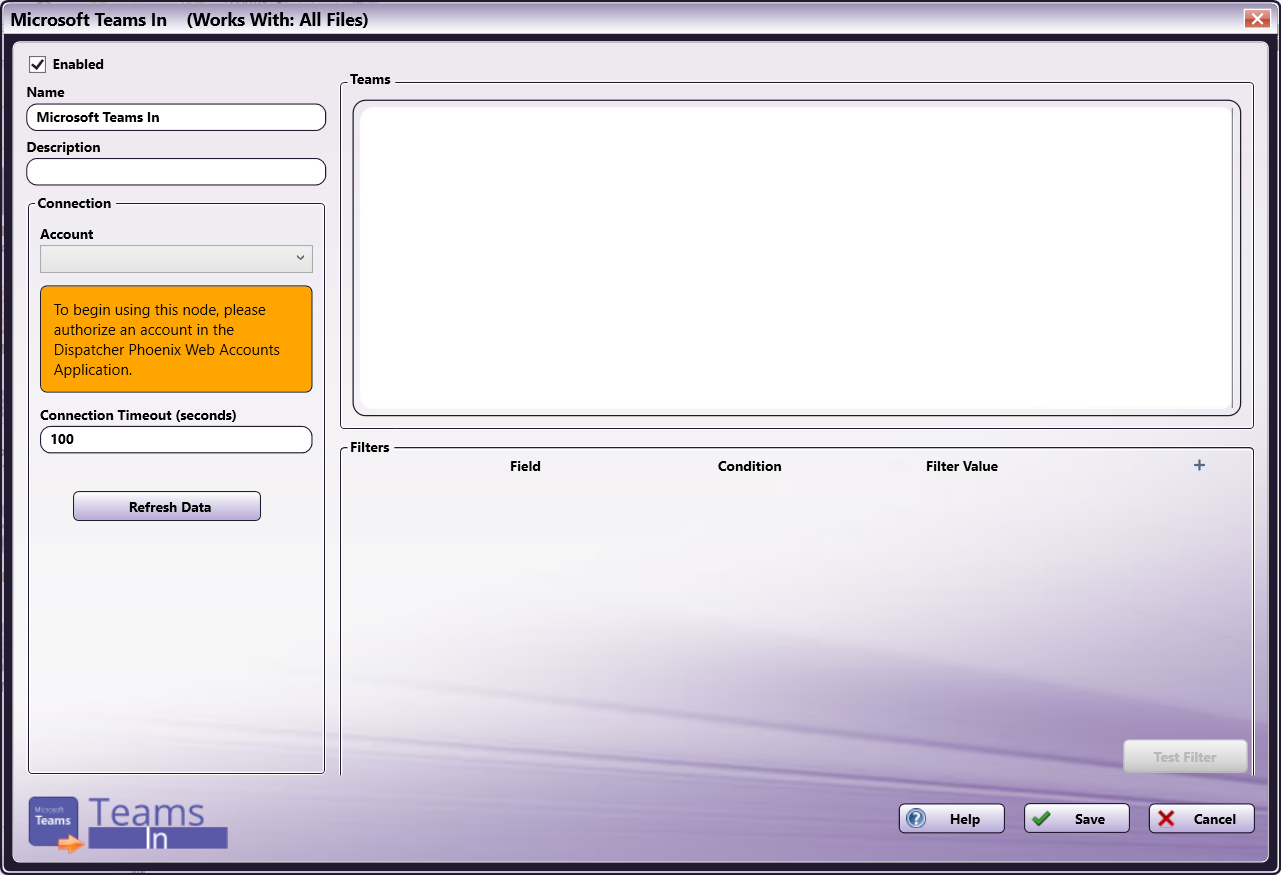
Task: Open the Account dropdown
Action: click(x=176, y=259)
